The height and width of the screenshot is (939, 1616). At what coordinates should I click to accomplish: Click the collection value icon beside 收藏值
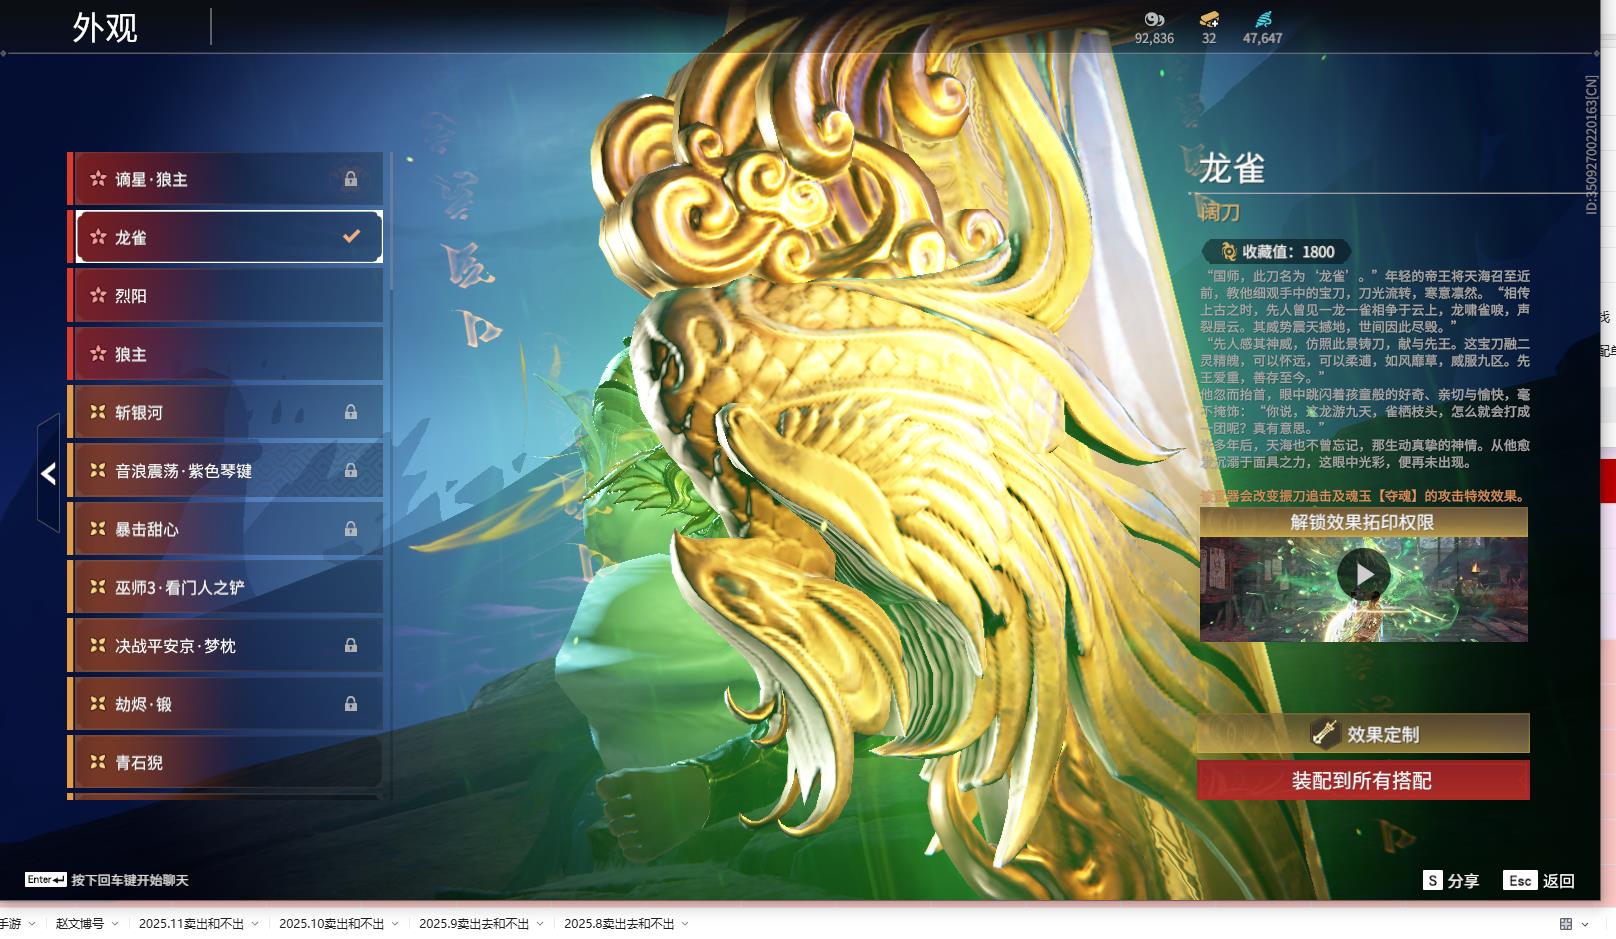pyautogui.click(x=1228, y=252)
